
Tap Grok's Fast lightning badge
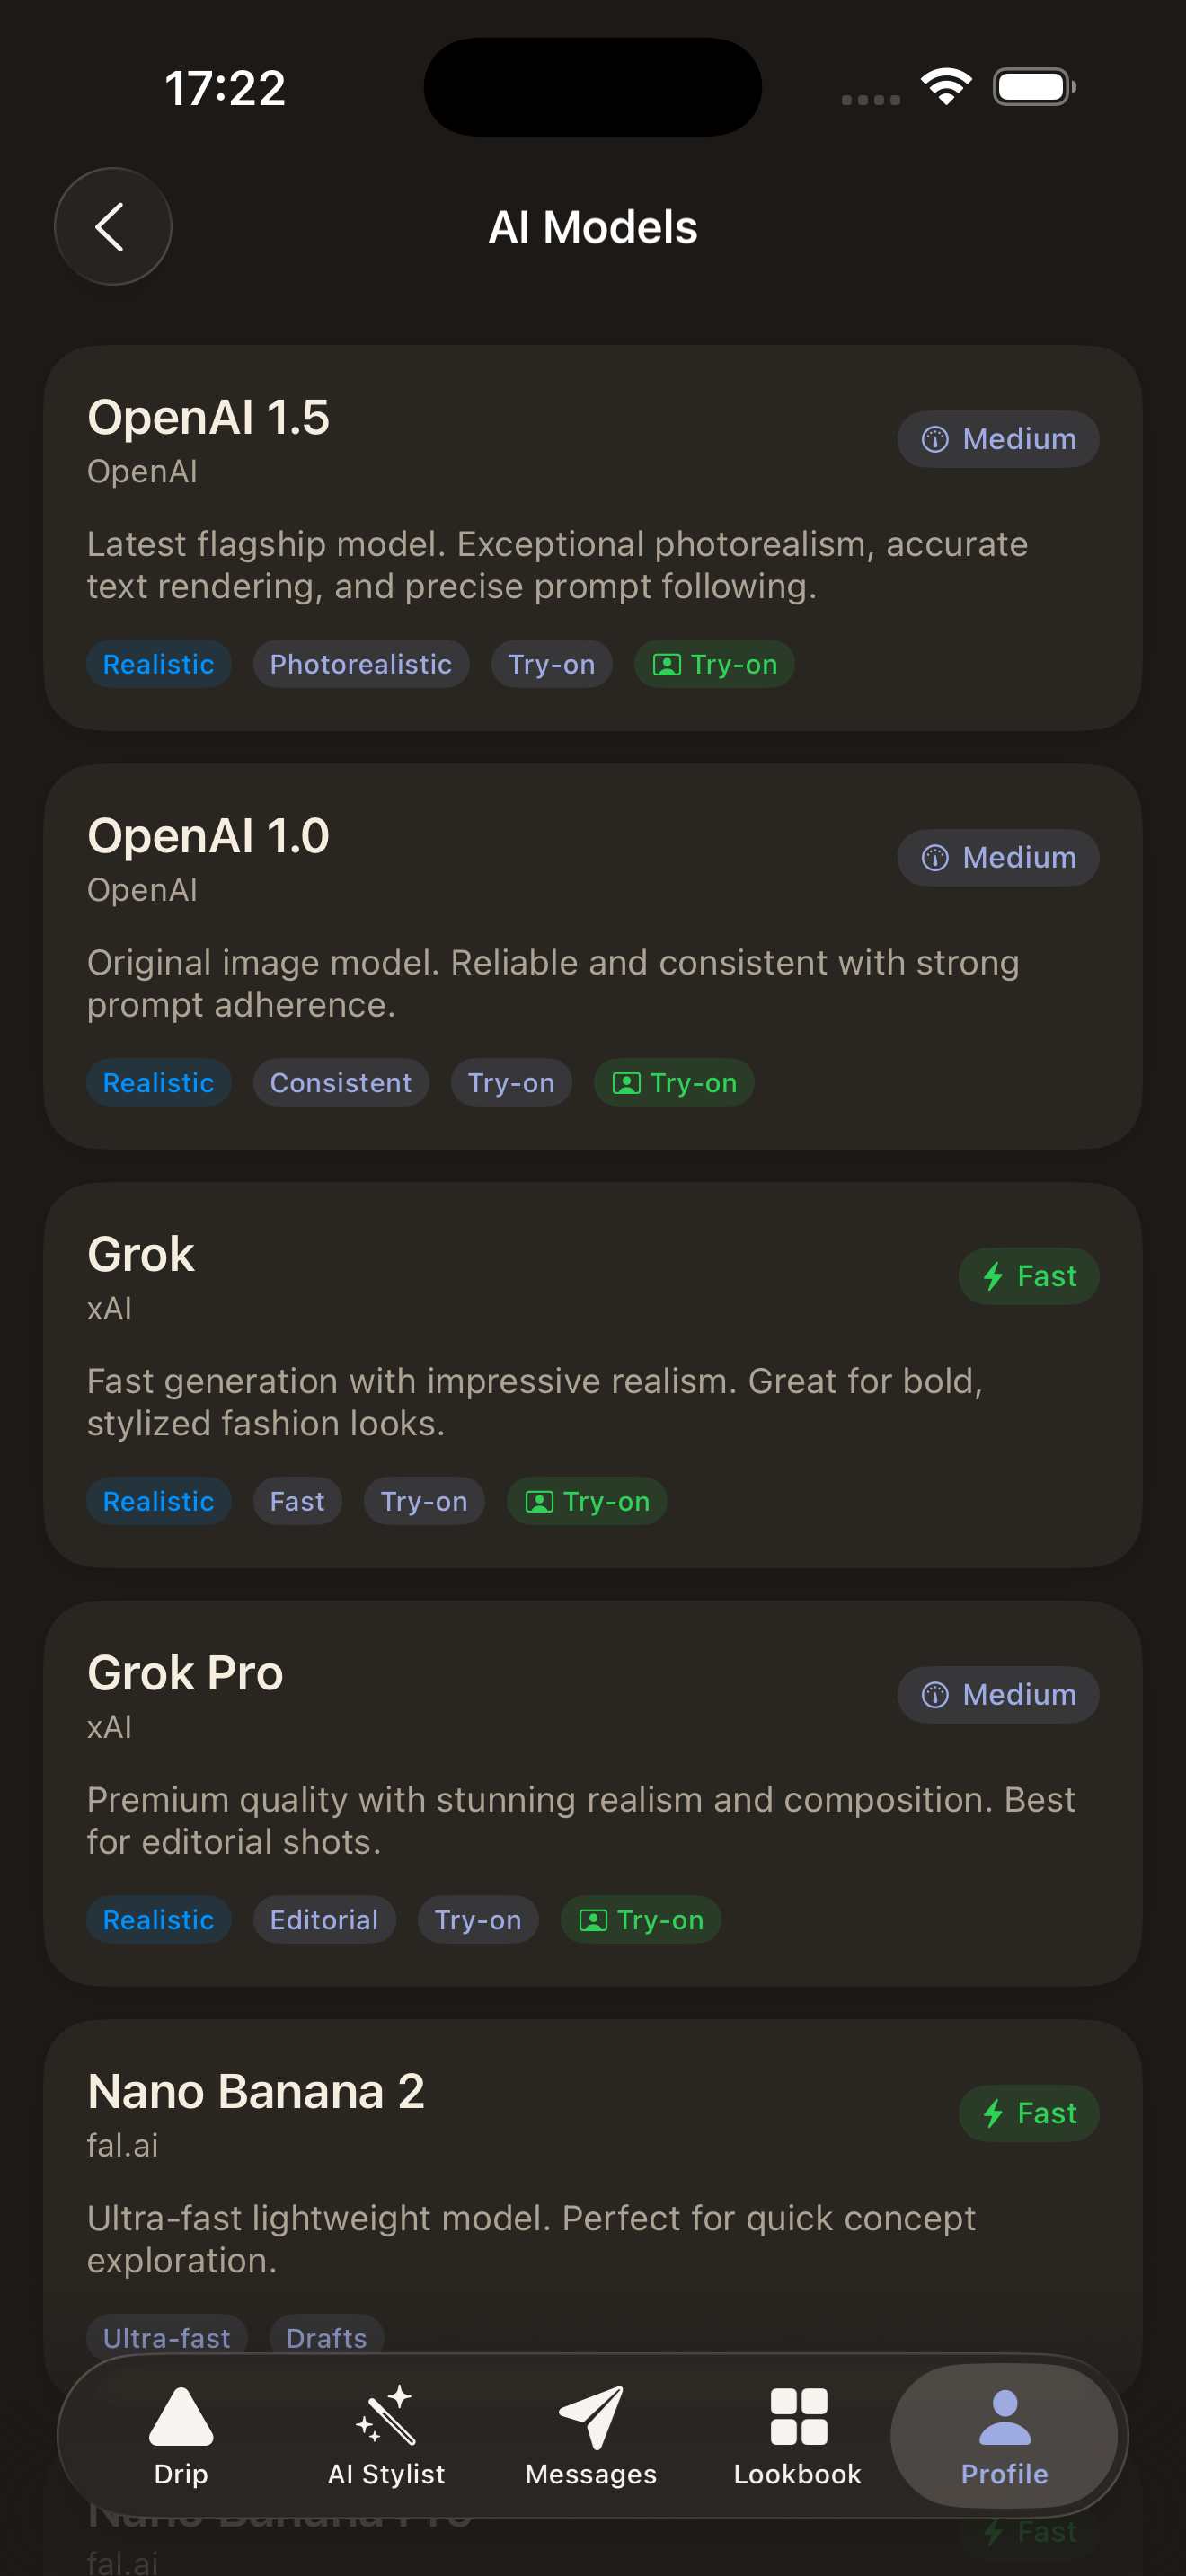pyautogui.click(x=1028, y=1276)
